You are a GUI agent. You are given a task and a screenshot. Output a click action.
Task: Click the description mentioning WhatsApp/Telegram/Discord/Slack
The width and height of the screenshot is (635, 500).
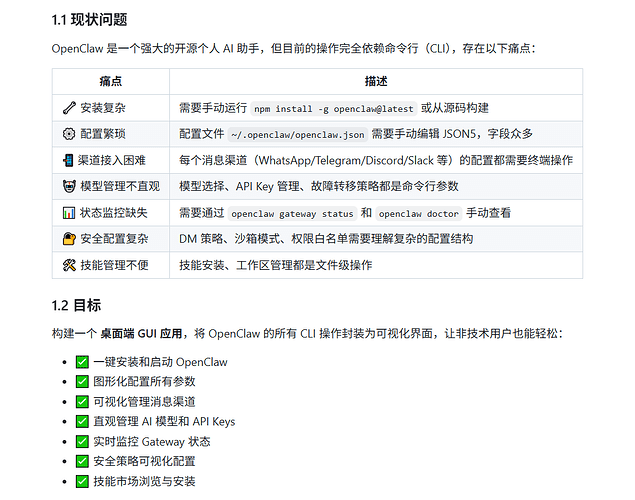coord(376,160)
